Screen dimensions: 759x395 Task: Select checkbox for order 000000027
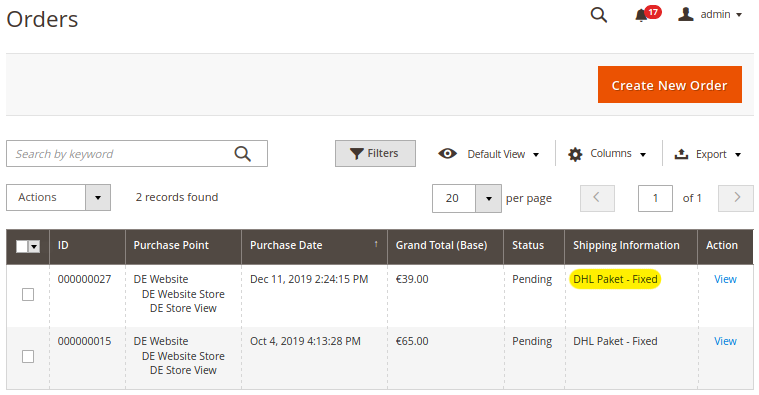(28, 294)
